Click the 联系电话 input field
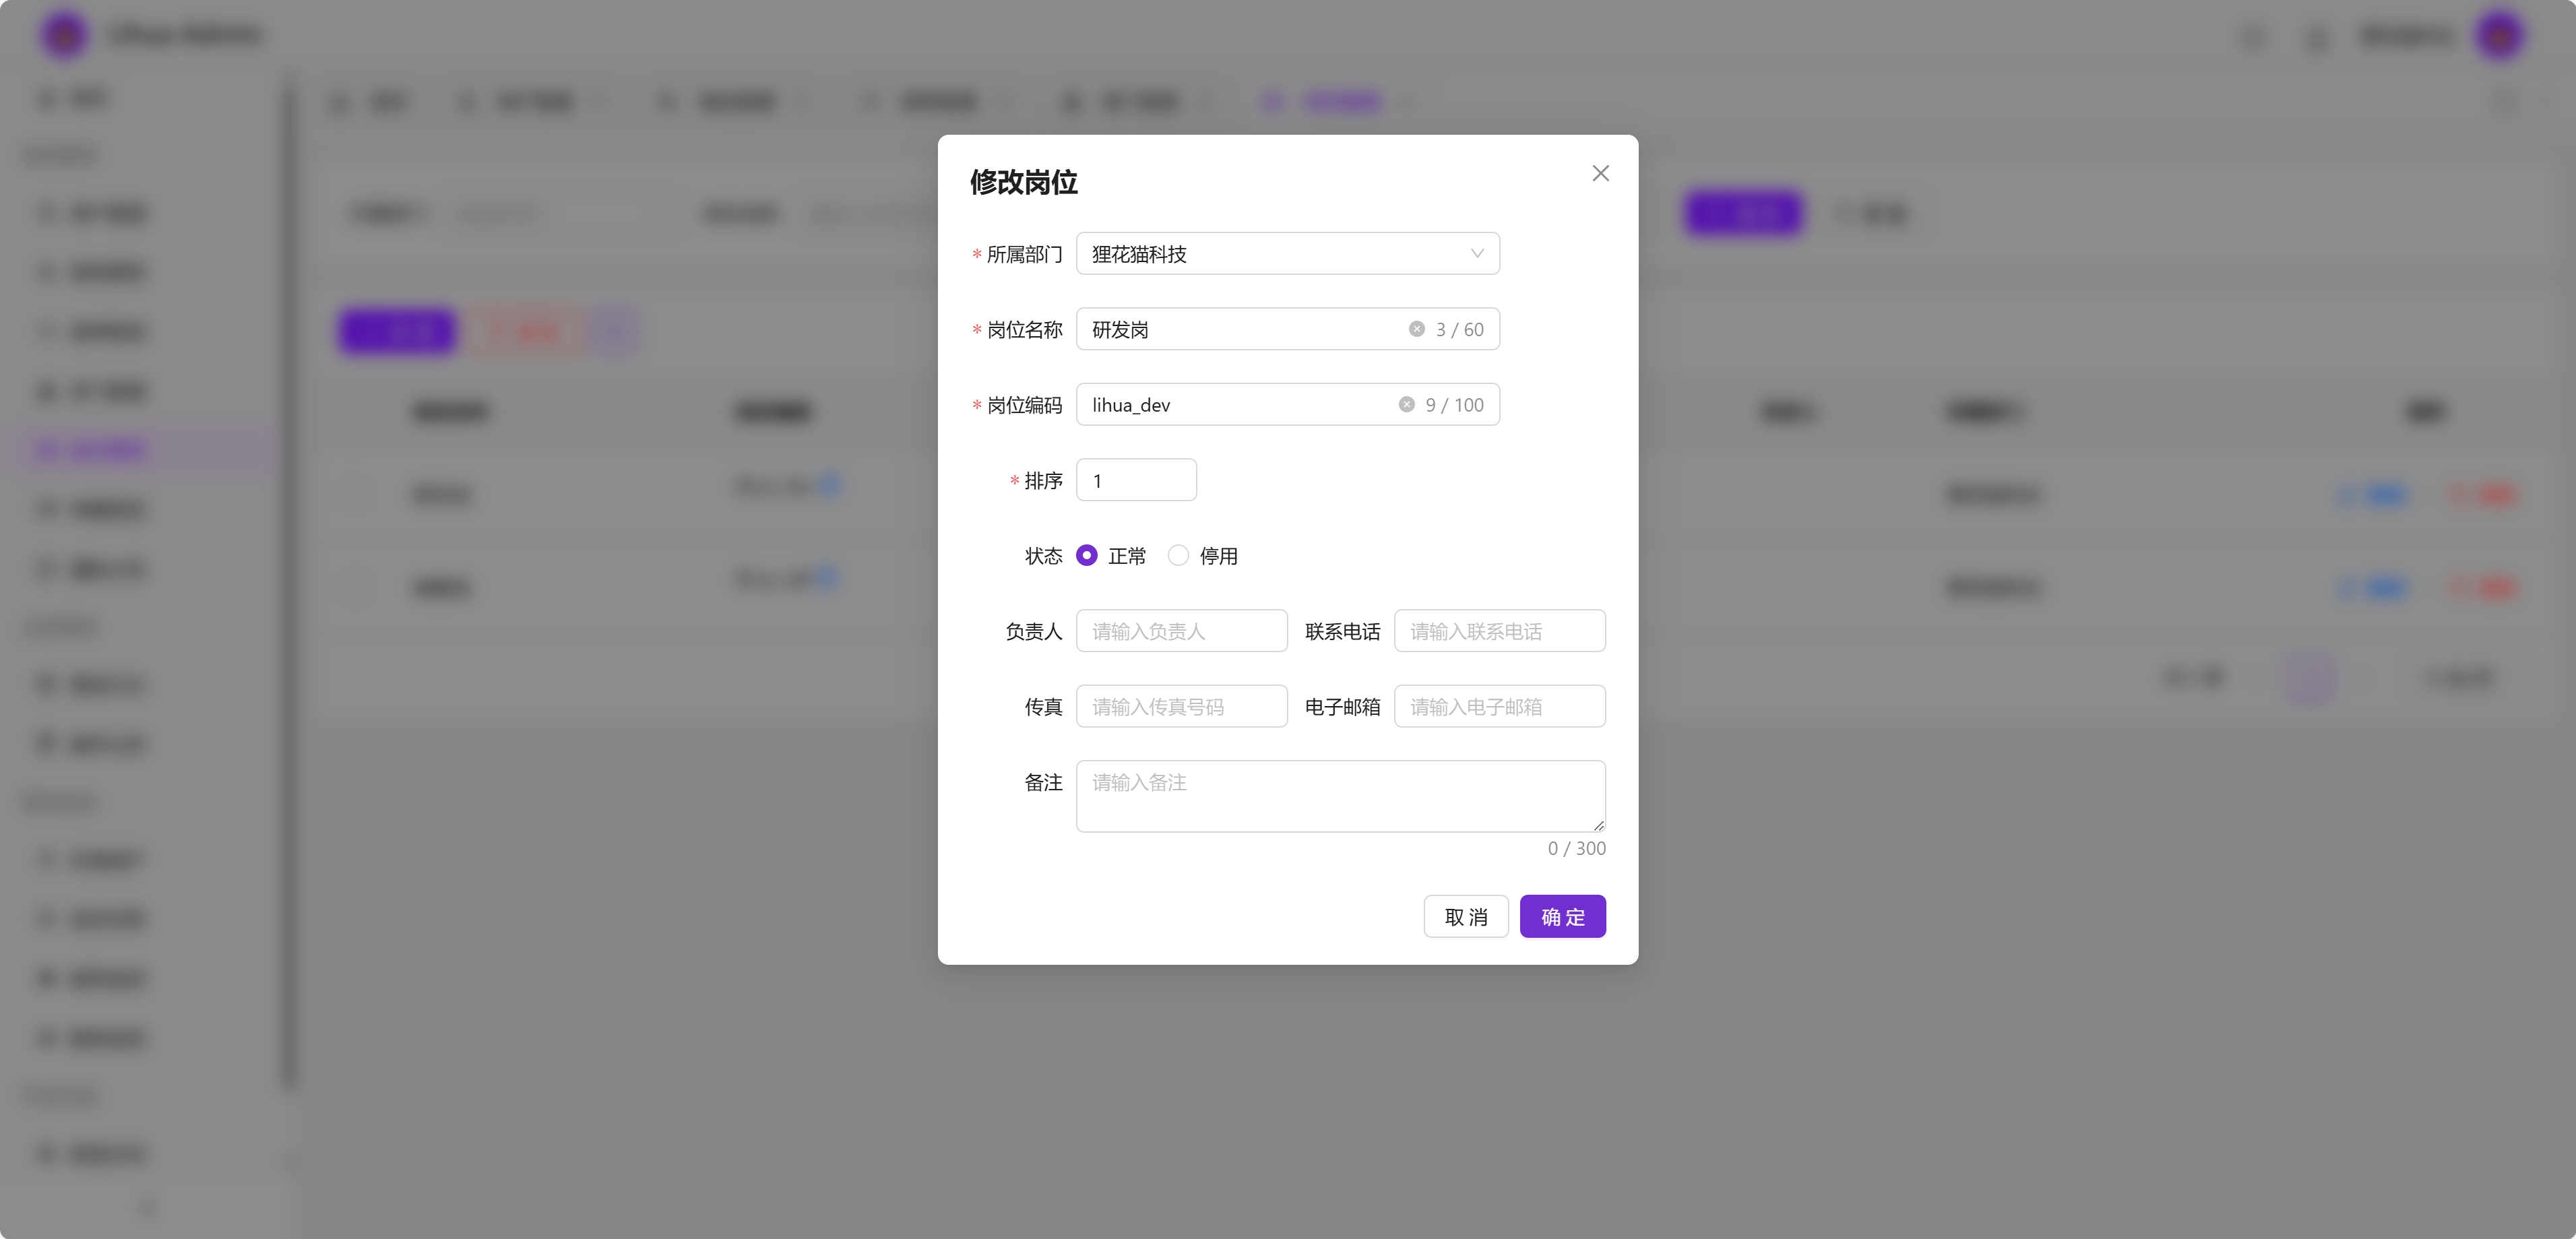The image size is (2576, 1239). (1499, 631)
